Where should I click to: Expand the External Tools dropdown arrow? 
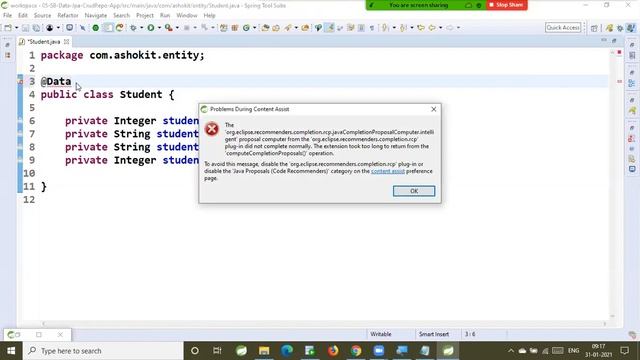[x=177, y=28]
